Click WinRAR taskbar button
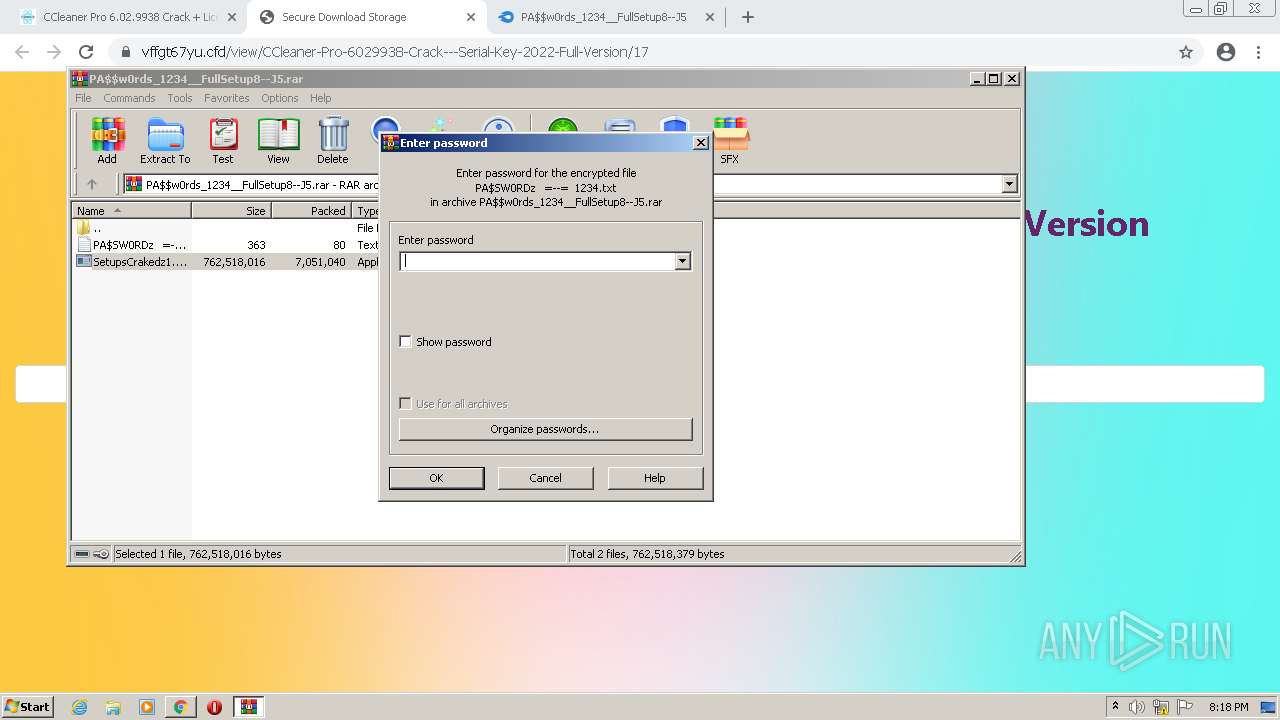This screenshot has height=720, width=1280. pyautogui.click(x=249, y=707)
